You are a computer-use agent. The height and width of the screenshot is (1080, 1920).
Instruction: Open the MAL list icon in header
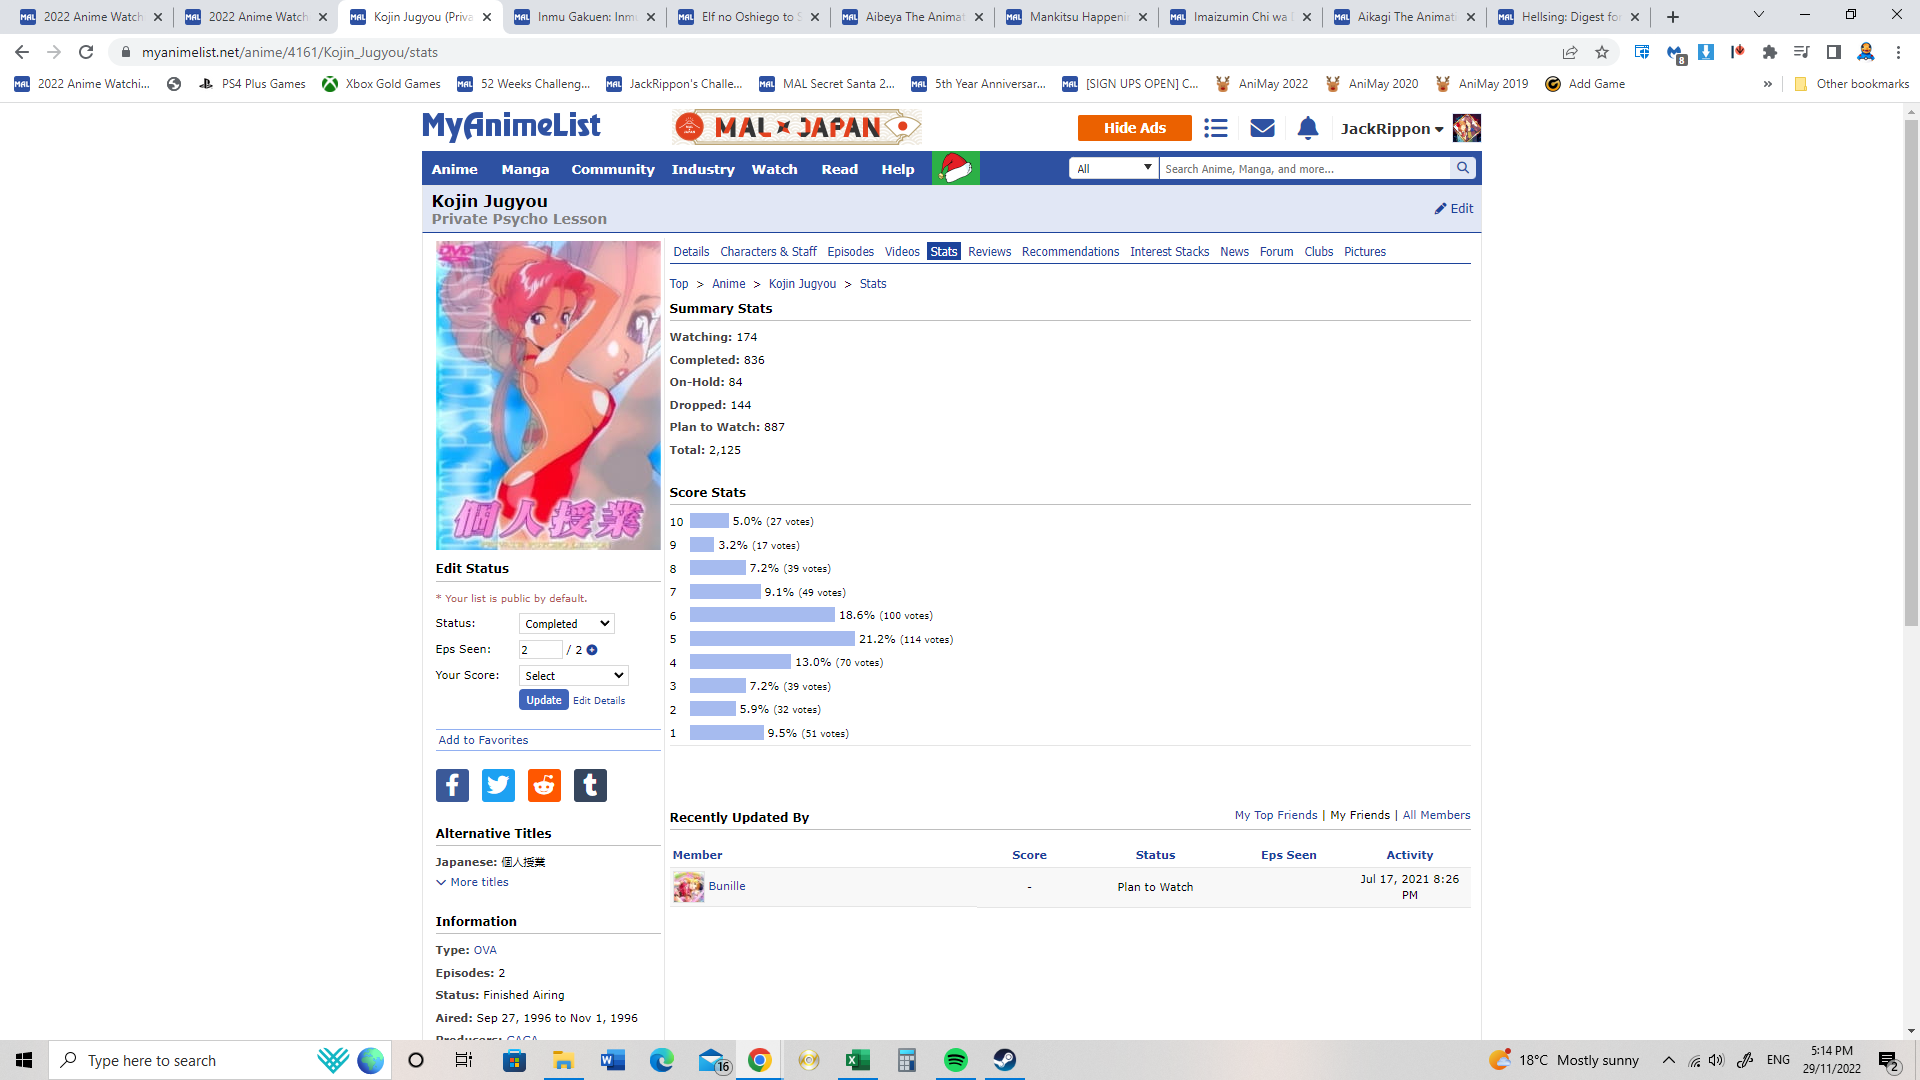[1215, 128]
